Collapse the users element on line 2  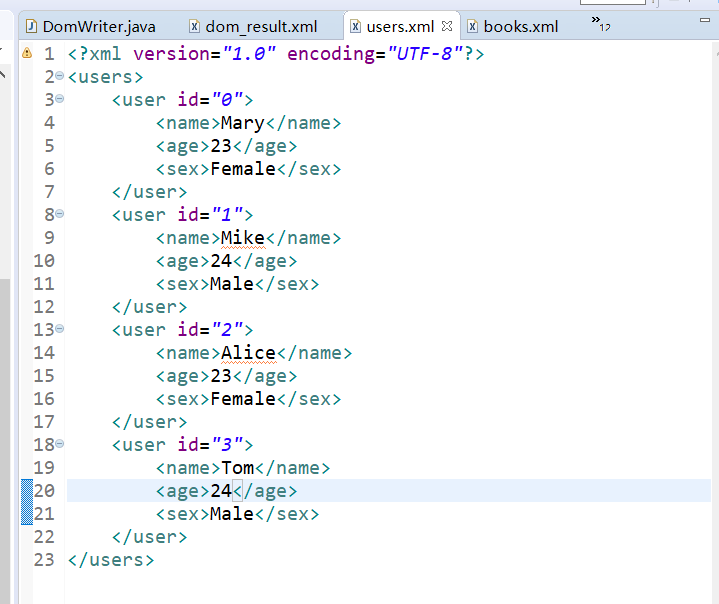point(60,76)
